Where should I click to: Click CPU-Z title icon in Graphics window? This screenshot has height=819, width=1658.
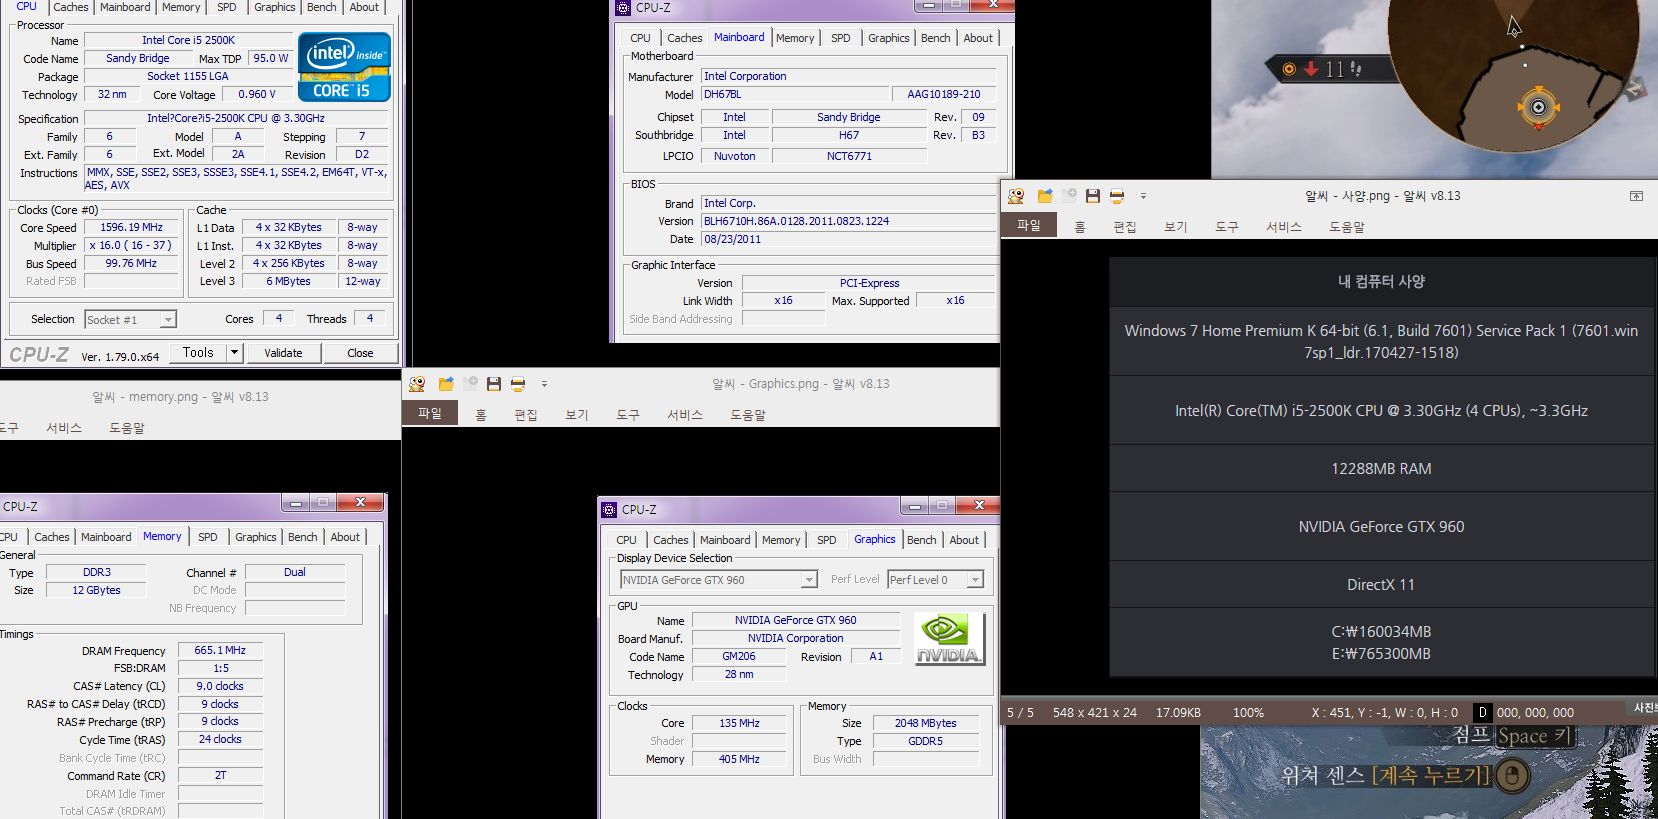(x=609, y=509)
